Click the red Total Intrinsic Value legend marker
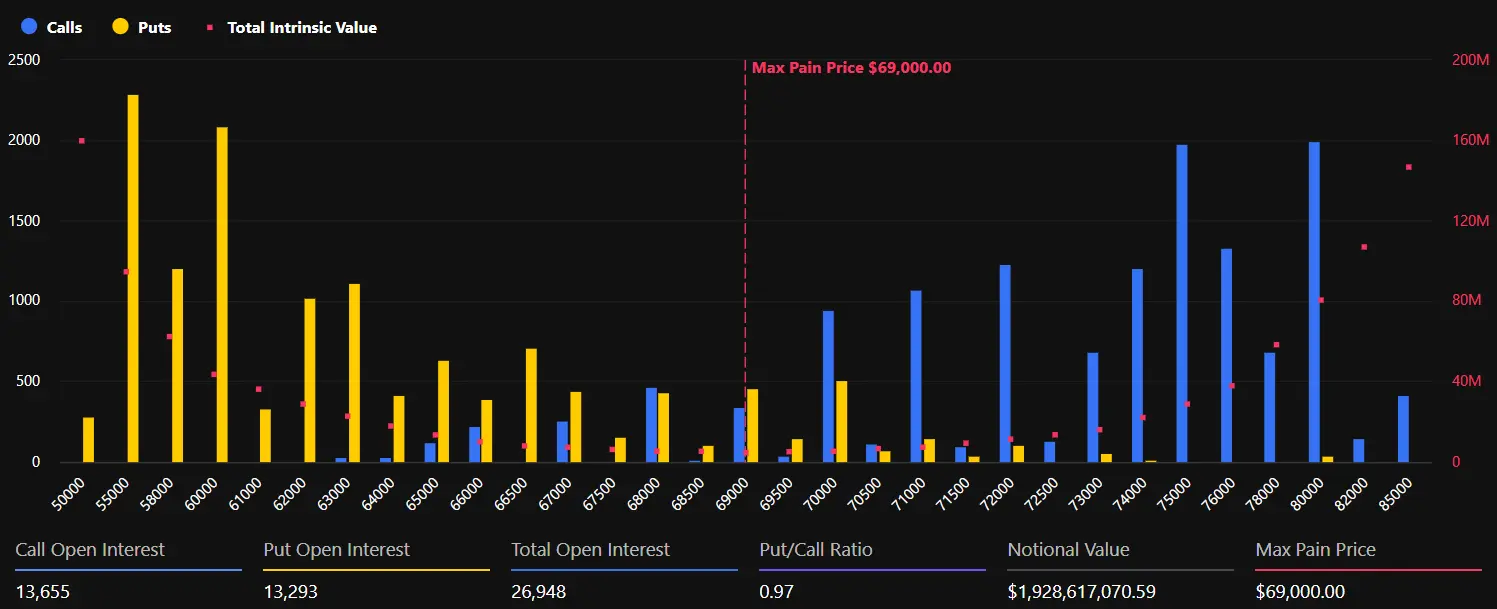The image size is (1497, 609). coord(211,28)
